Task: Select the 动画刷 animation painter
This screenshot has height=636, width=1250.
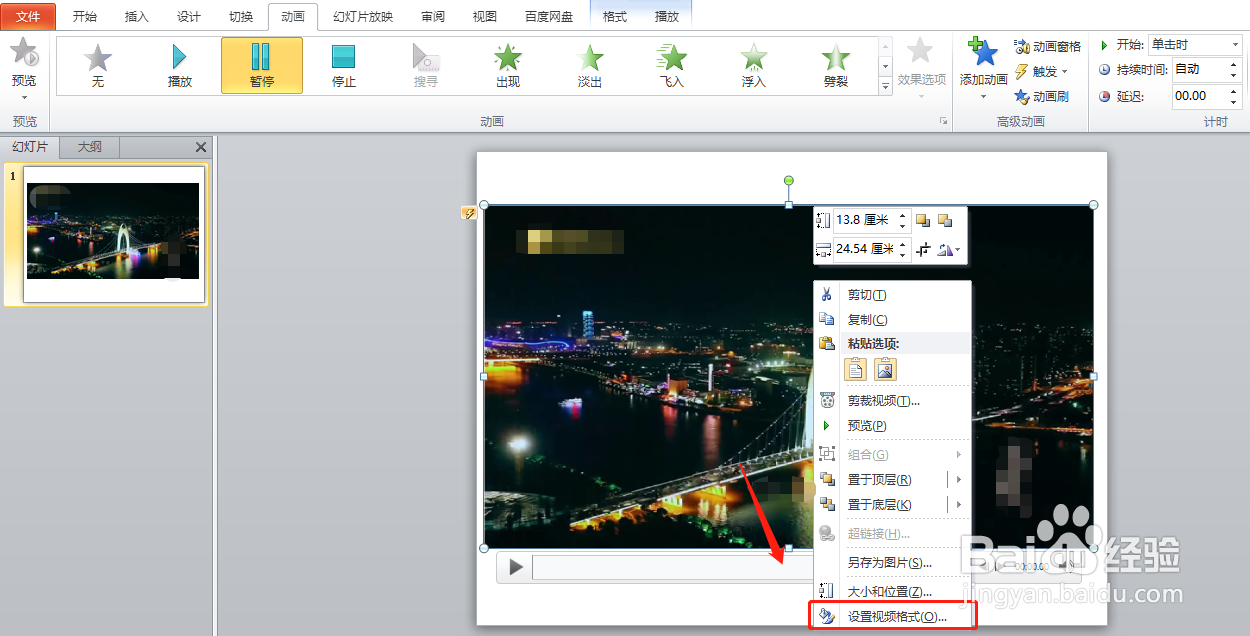Action: pos(1043,96)
